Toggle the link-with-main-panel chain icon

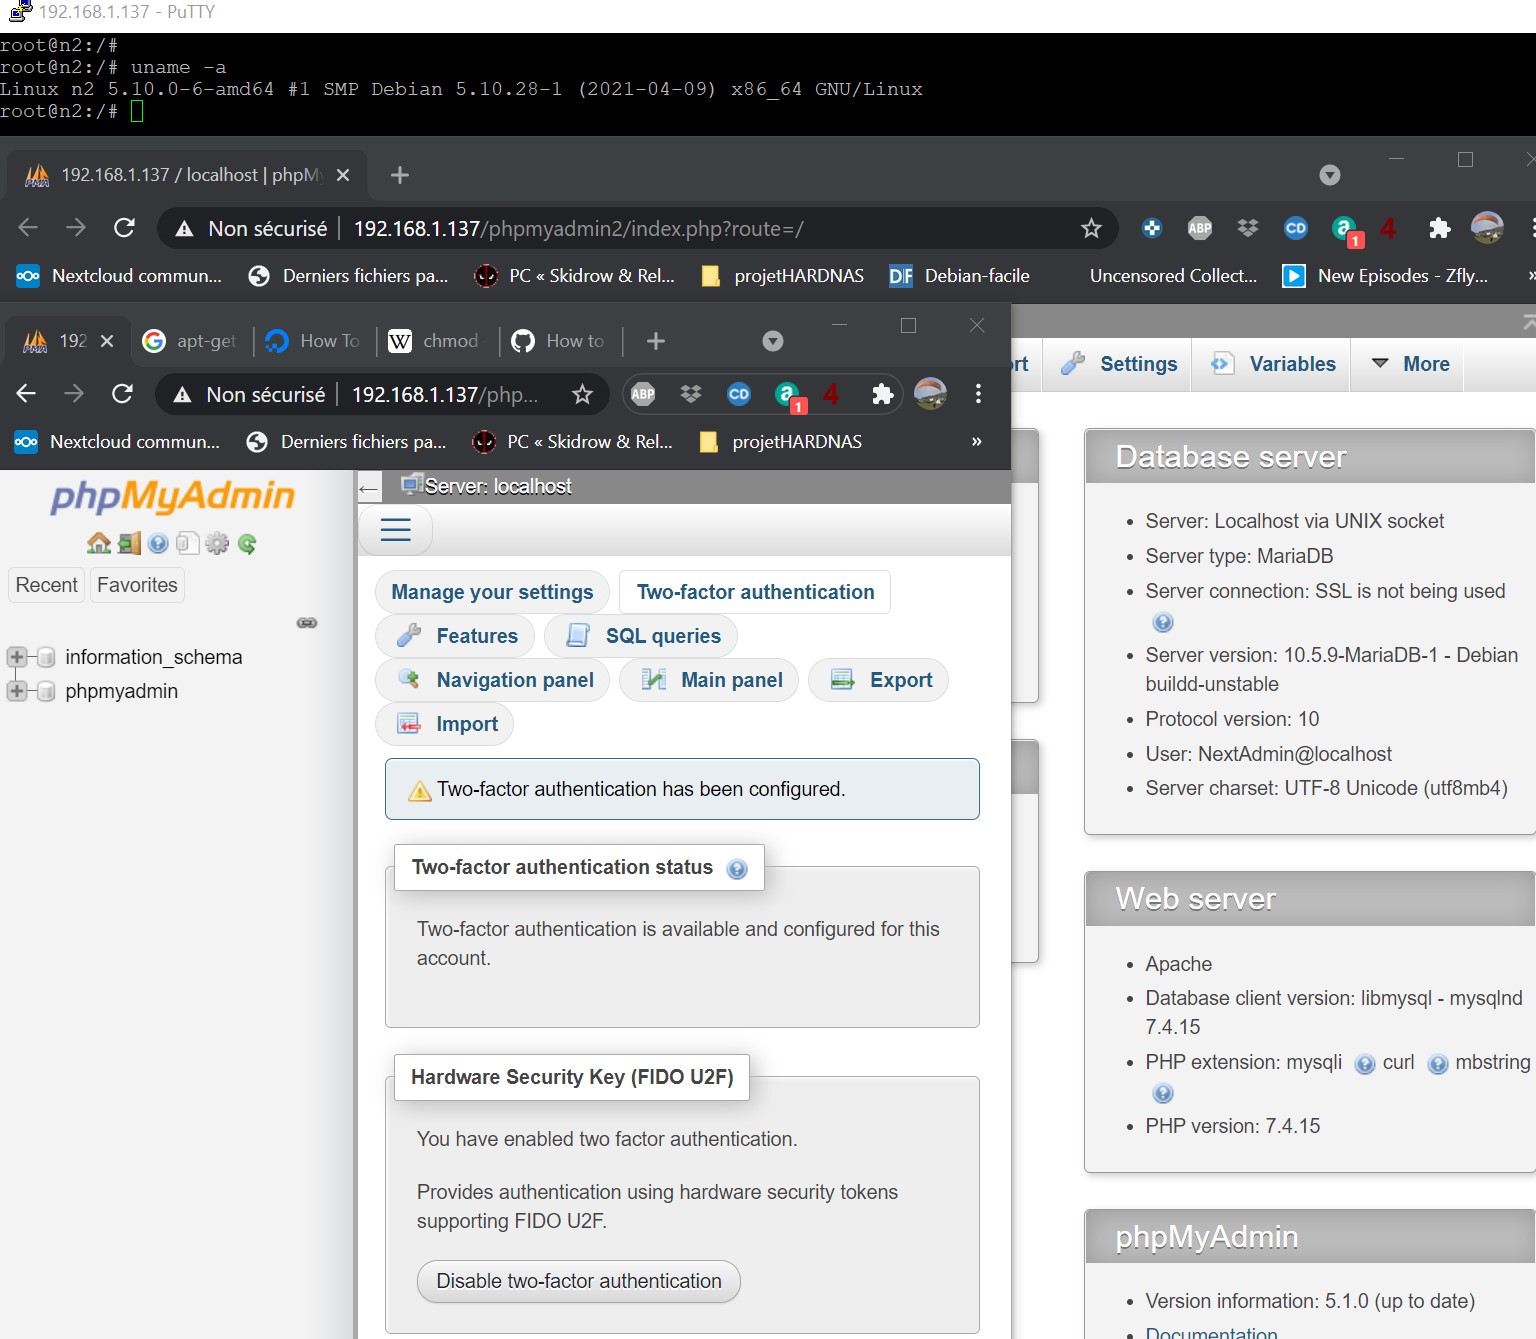coord(307,622)
